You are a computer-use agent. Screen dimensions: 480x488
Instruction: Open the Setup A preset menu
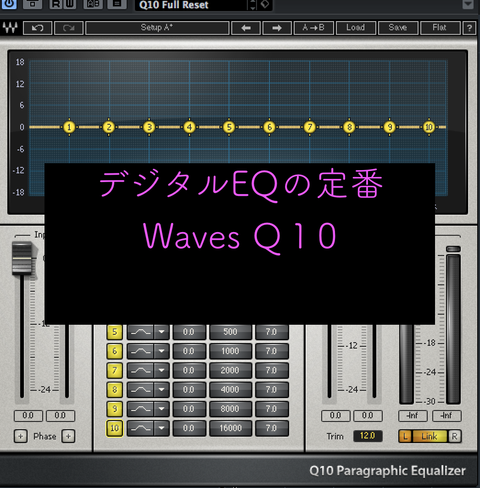coord(157,28)
